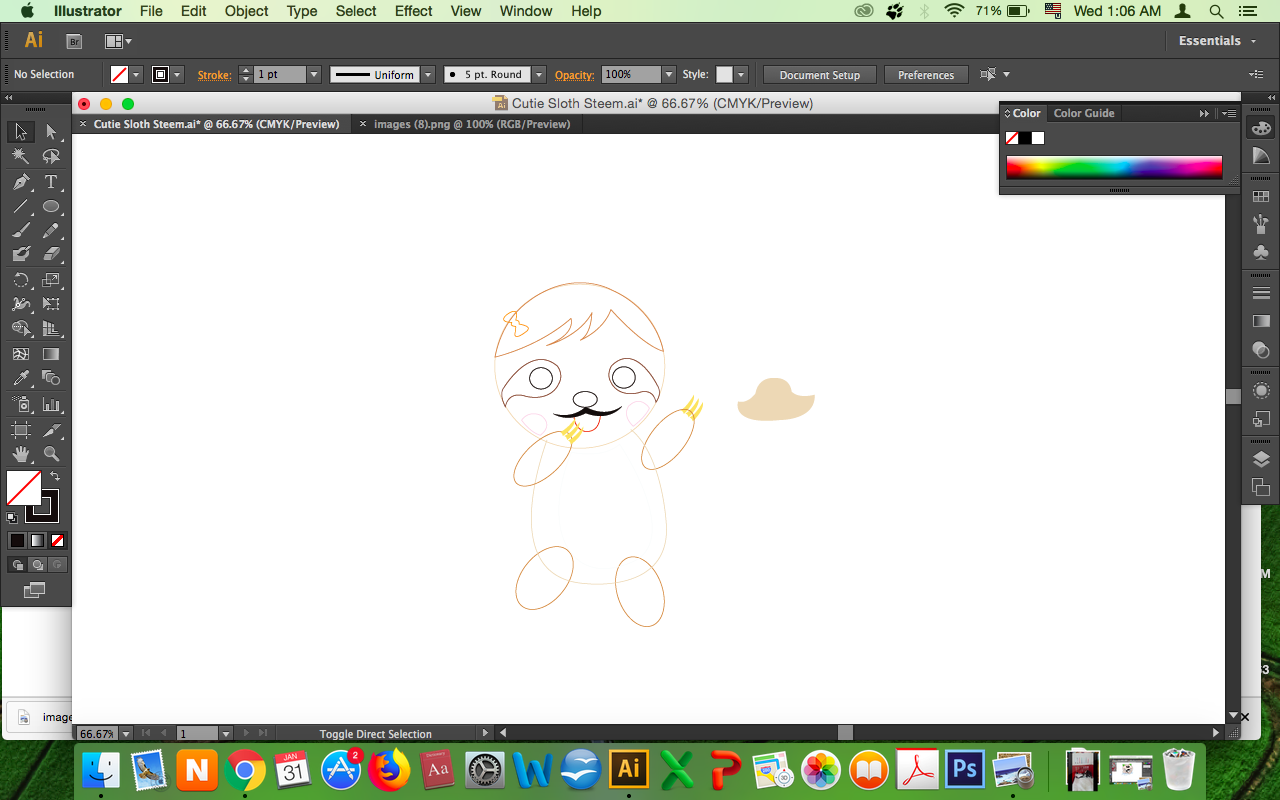Screen dimensions: 1280x800
Task: Click the Preferences button
Action: [x=926, y=75]
